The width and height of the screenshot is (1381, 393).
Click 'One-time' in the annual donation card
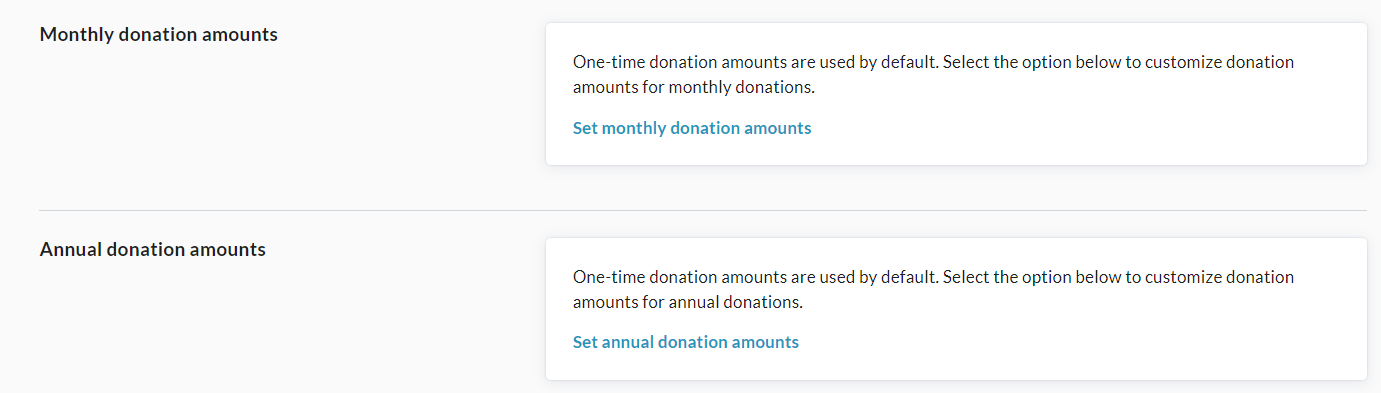605,277
